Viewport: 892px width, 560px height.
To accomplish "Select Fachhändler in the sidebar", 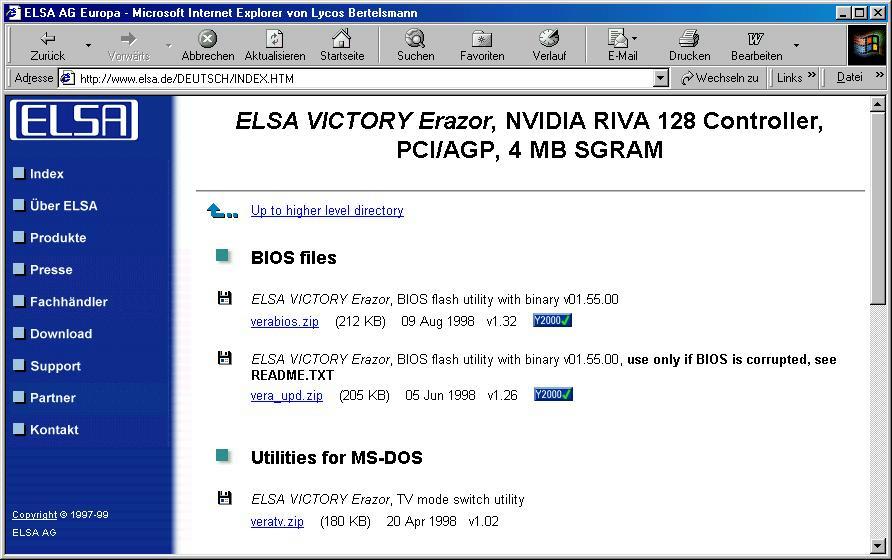I will [69, 302].
